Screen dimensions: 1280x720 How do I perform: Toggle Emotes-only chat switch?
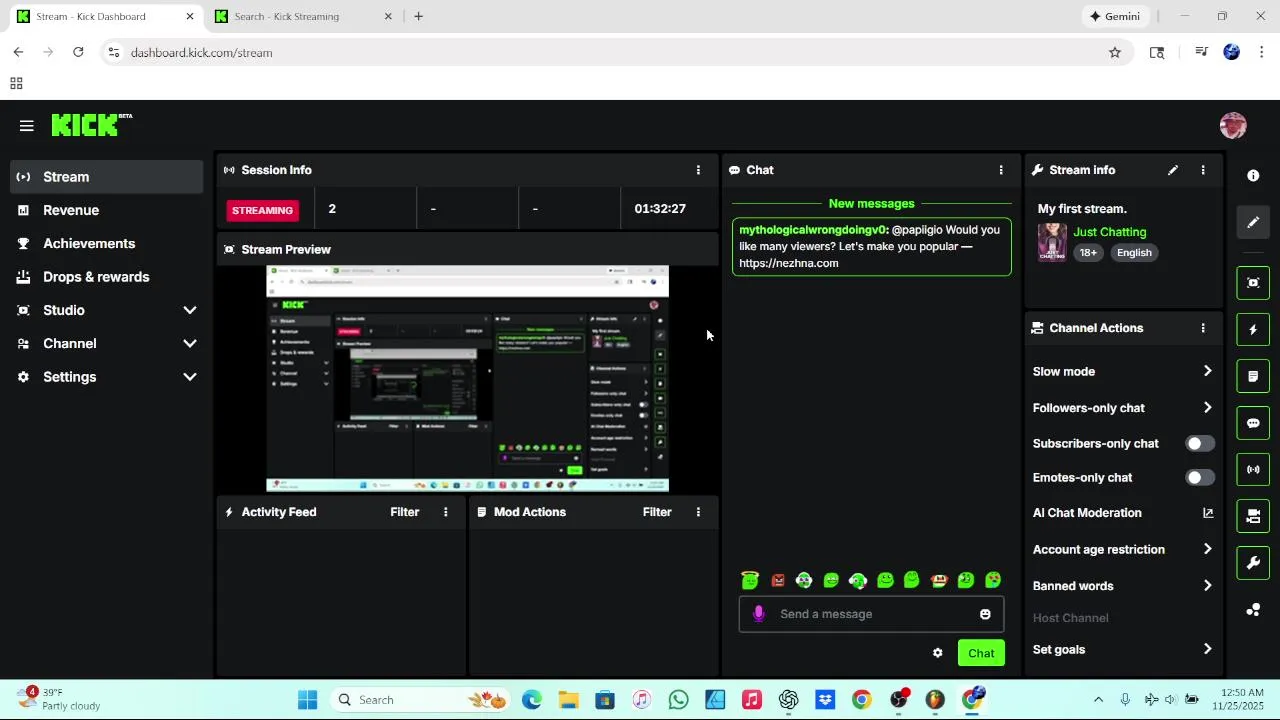[1200, 478]
